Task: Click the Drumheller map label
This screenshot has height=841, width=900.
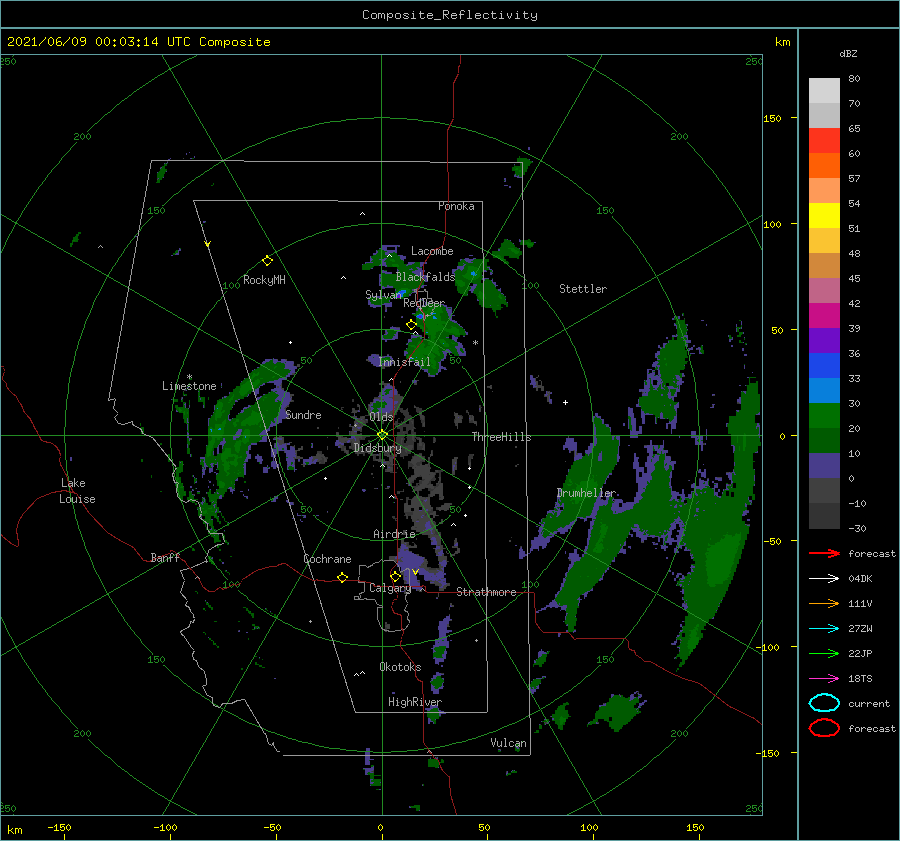Action: coord(586,493)
